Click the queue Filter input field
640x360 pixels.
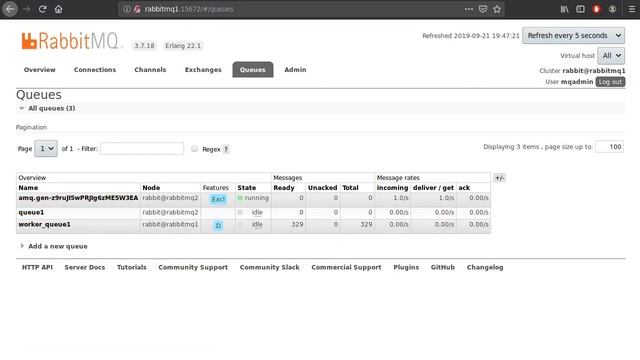pos(142,149)
